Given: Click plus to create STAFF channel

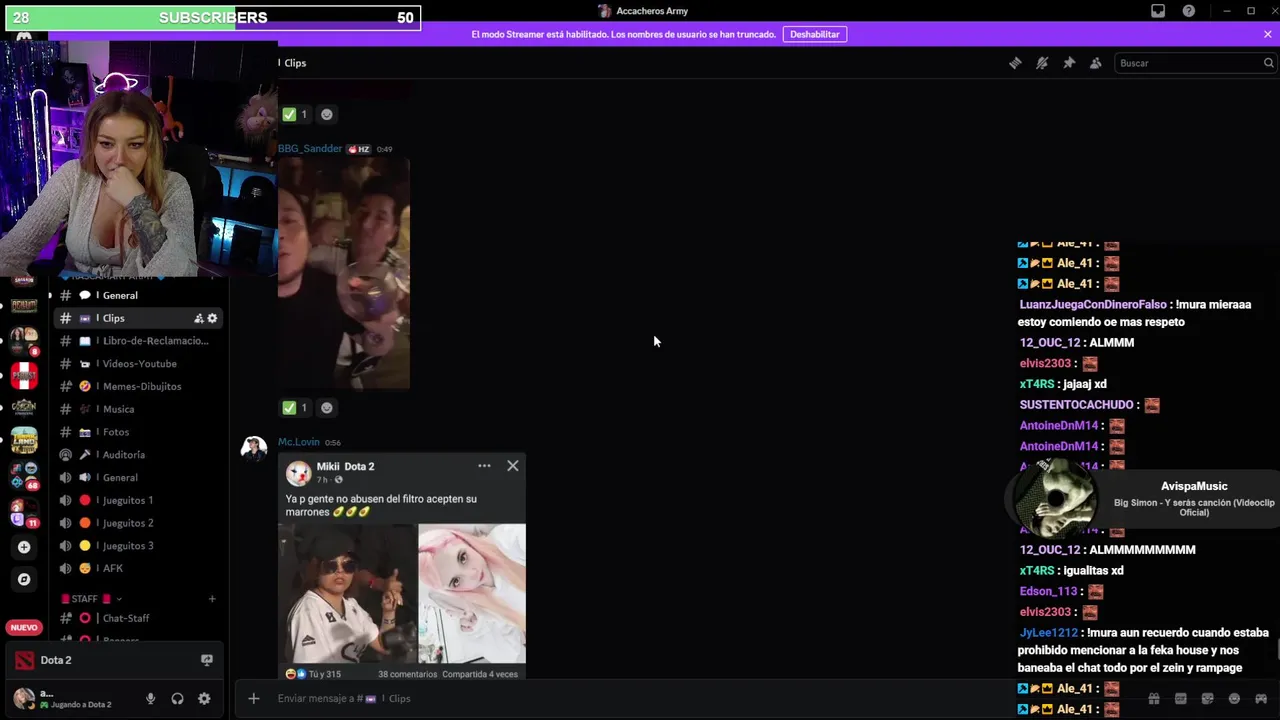Looking at the screenshot, I should tap(212, 599).
